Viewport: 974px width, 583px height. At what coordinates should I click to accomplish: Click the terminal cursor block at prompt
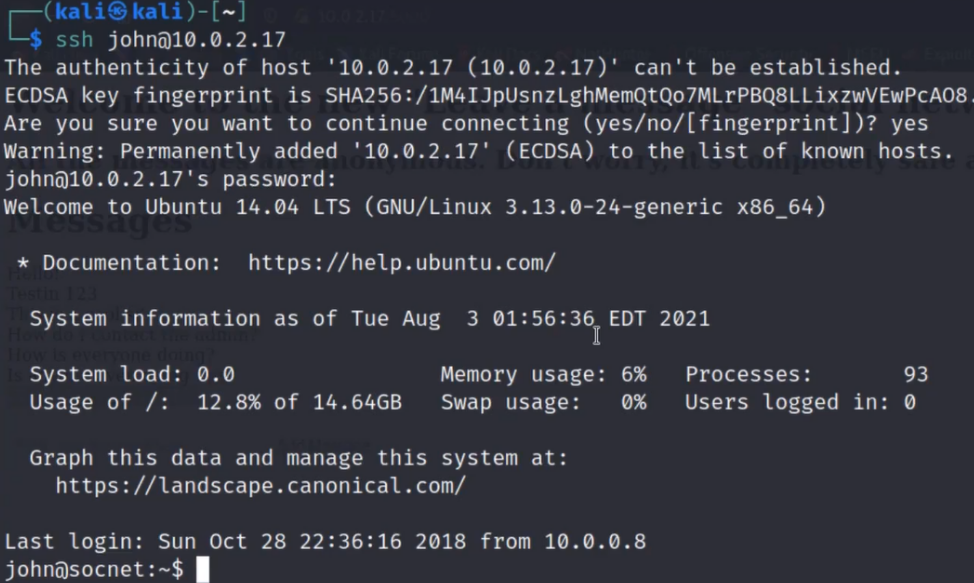coord(203,570)
